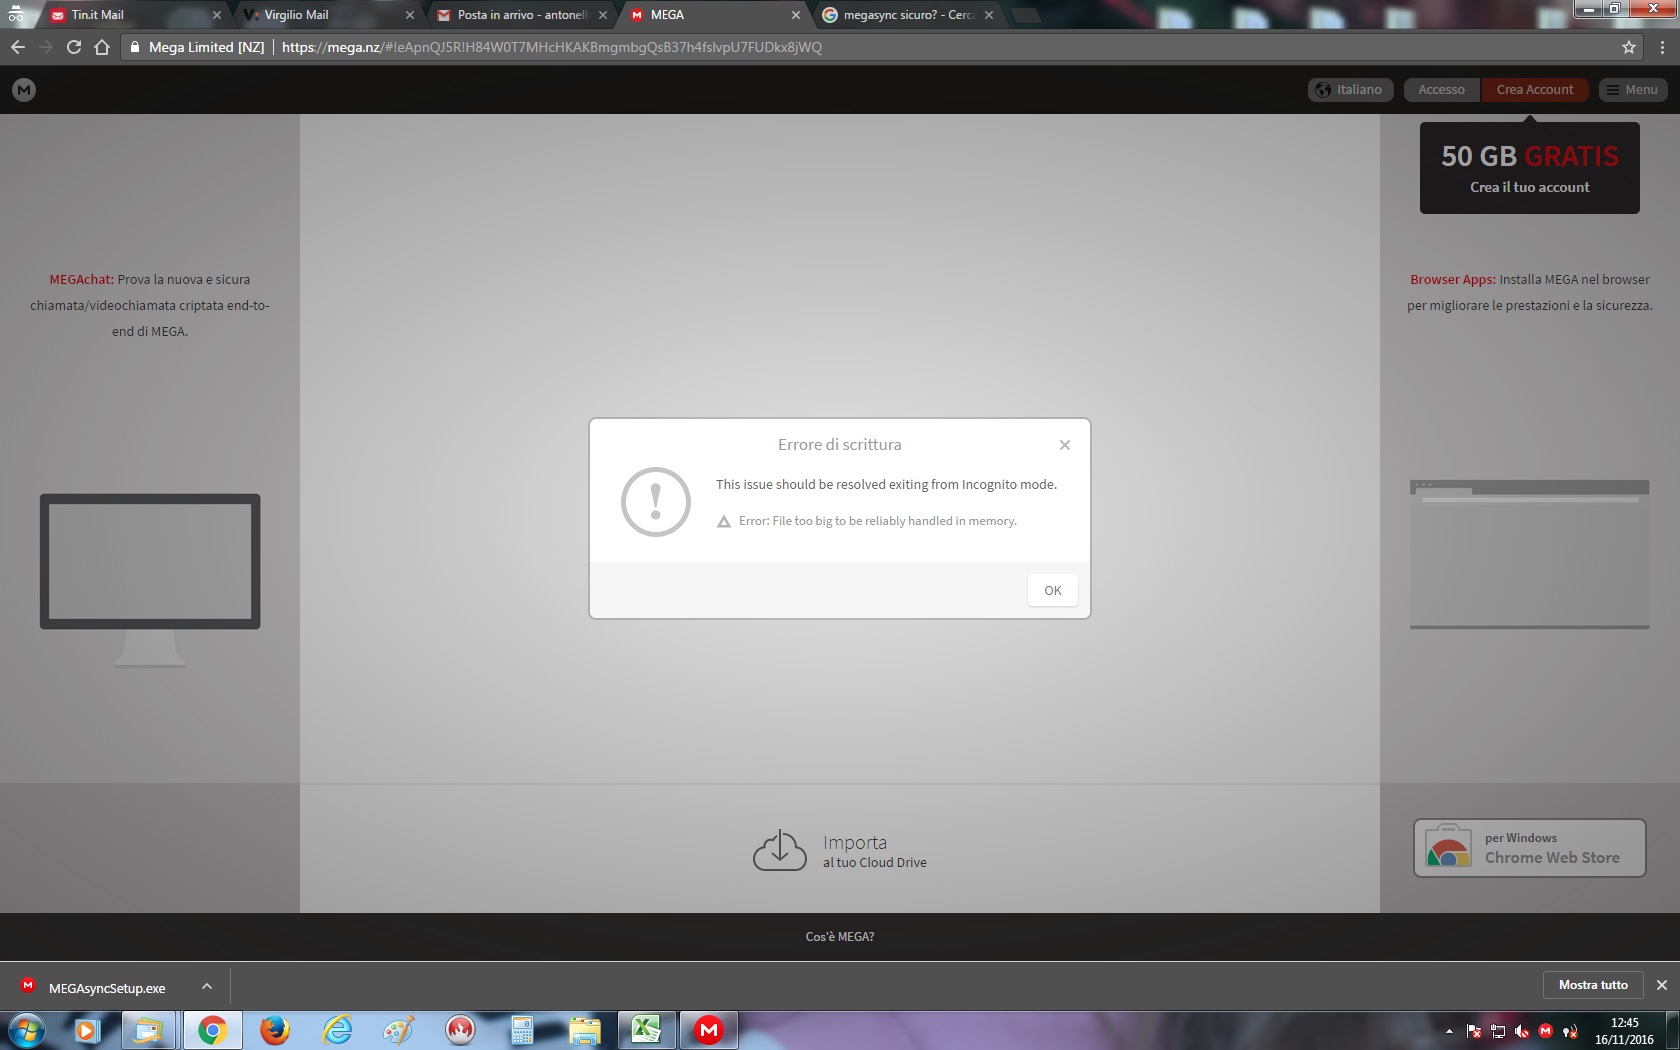
Task: Click OK in the error dialog
Action: tap(1052, 590)
